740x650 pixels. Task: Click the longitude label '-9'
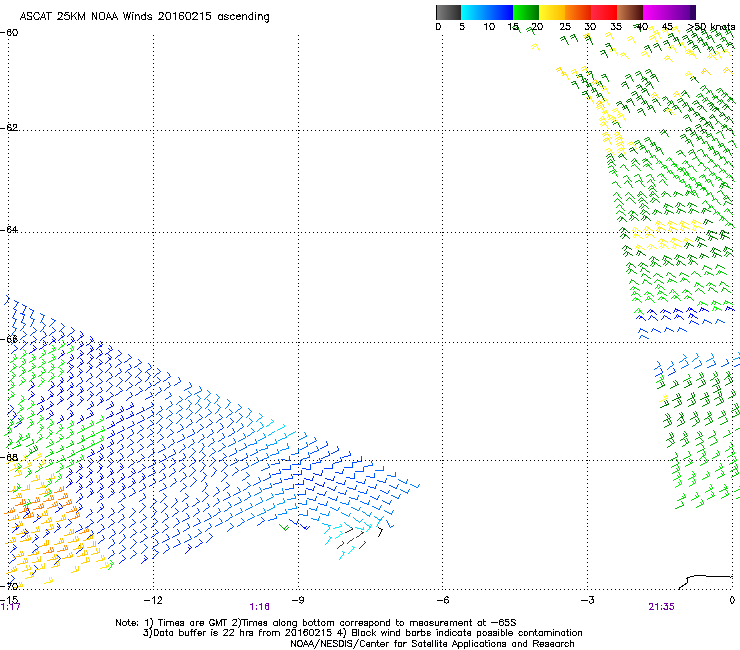tap(297, 600)
